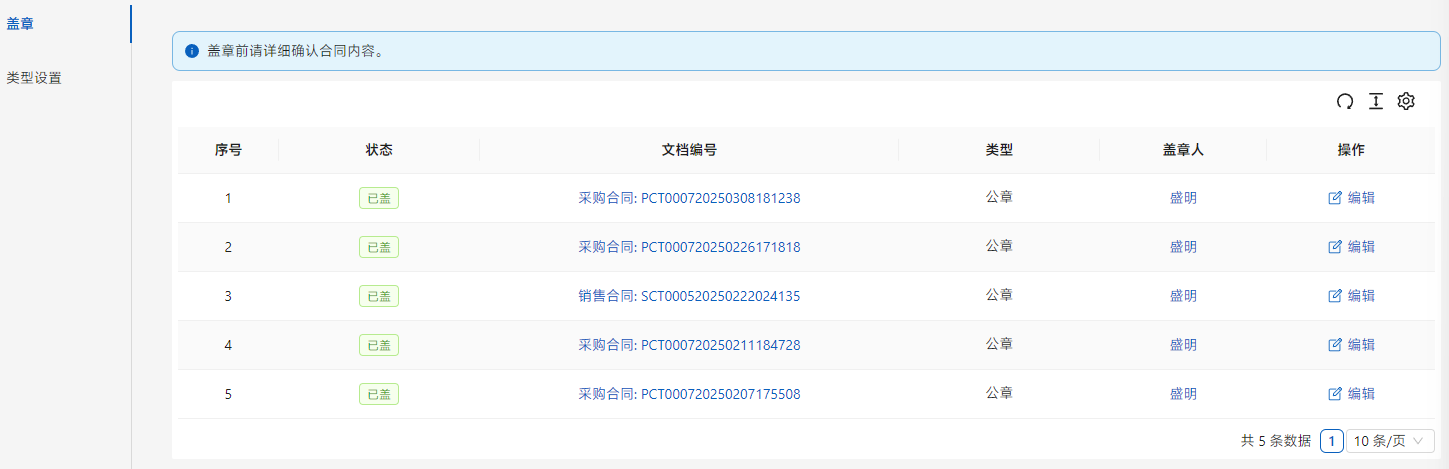Click the 状态 column header
The width and height of the screenshot is (1449, 469).
[x=379, y=150]
